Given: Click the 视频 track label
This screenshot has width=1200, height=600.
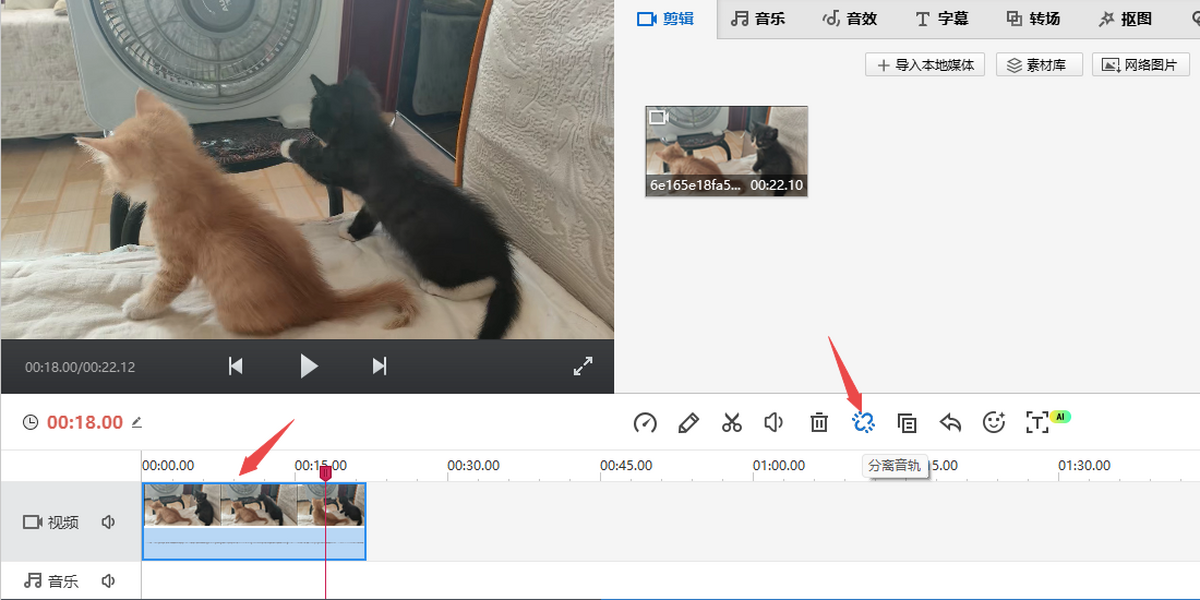Looking at the screenshot, I should pos(63,522).
